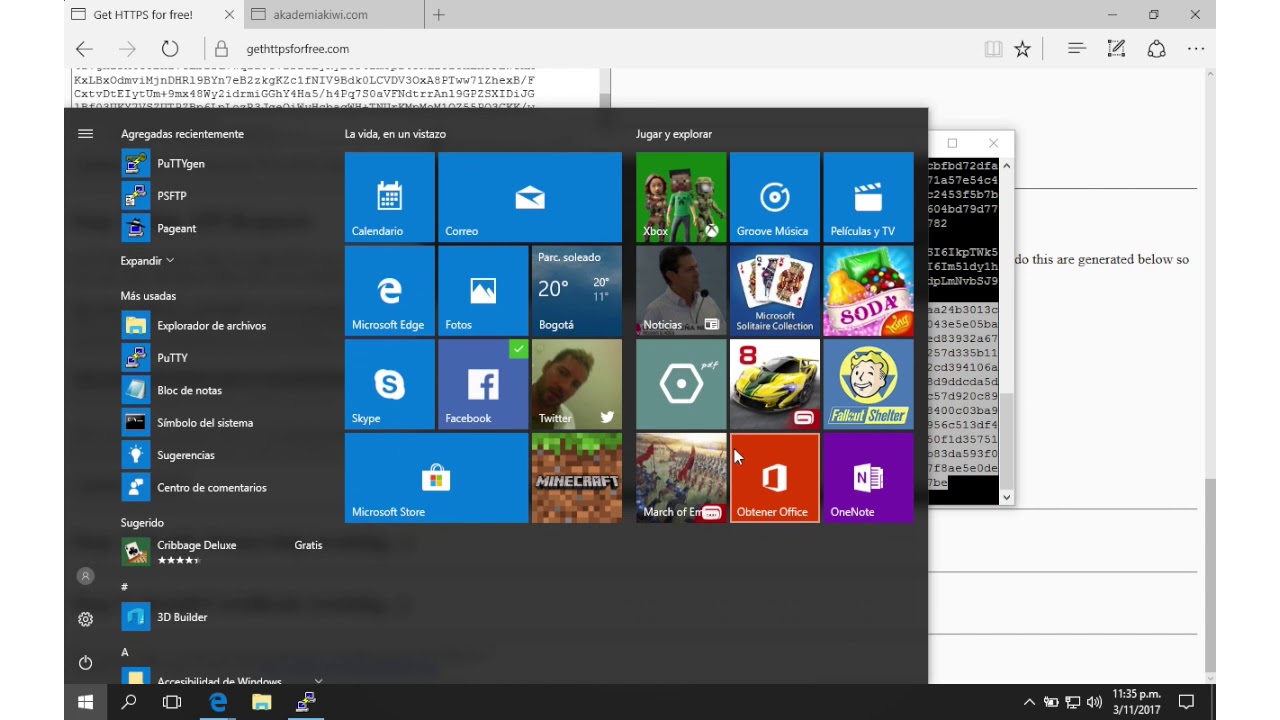Screen dimensions: 1280x720
Task: Open Settings gear in Start menu
Action: click(x=85, y=619)
